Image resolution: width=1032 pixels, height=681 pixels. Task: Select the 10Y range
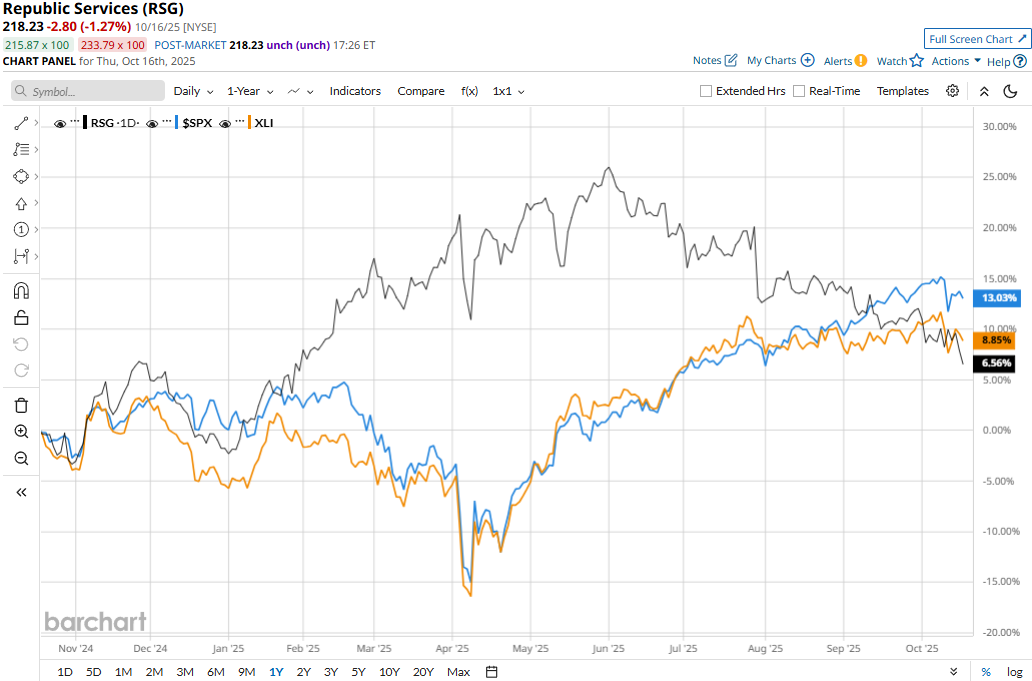click(x=389, y=672)
